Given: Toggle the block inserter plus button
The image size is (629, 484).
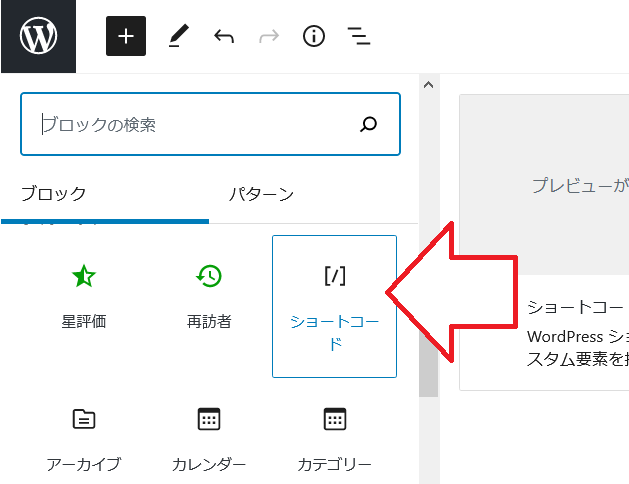Looking at the screenshot, I should [126, 37].
